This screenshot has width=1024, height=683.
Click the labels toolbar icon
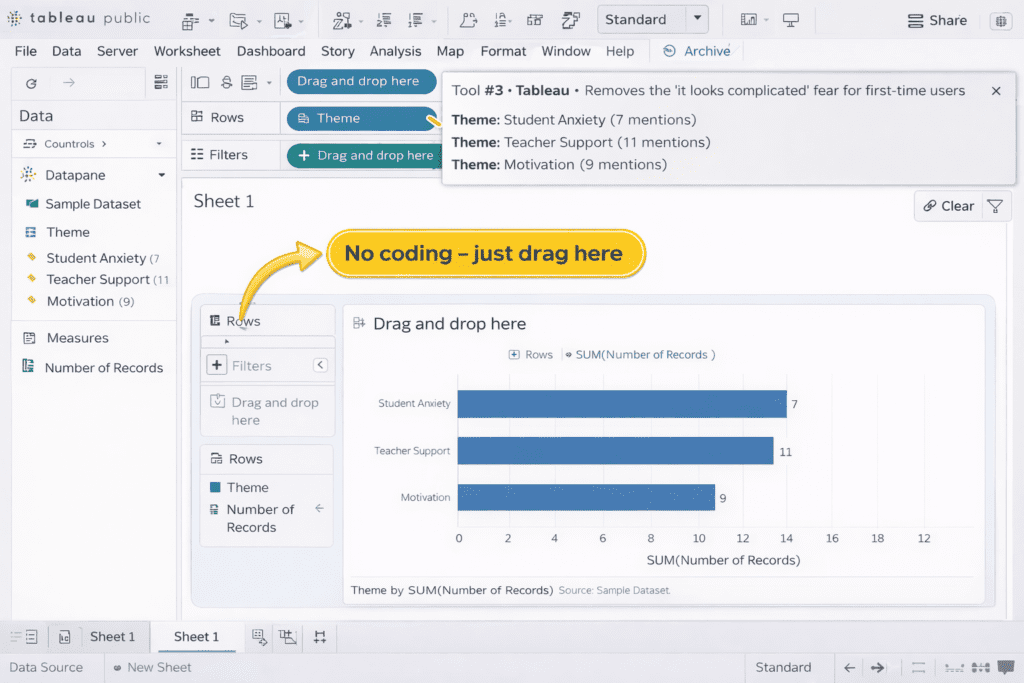click(x=502, y=20)
